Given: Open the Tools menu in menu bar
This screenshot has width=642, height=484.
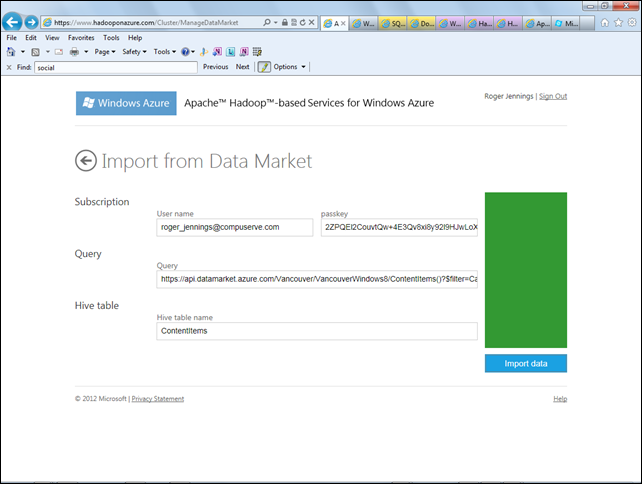Looking at the screenshot, I should 111,38.
